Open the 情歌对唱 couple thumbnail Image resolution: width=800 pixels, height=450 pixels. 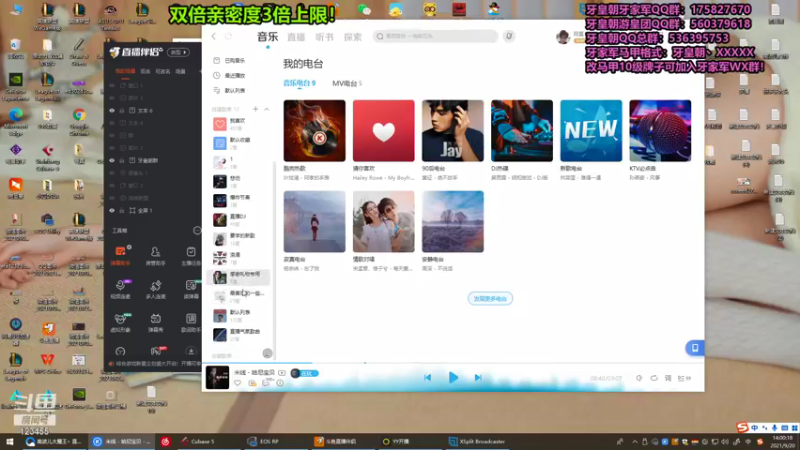(384, 221)
